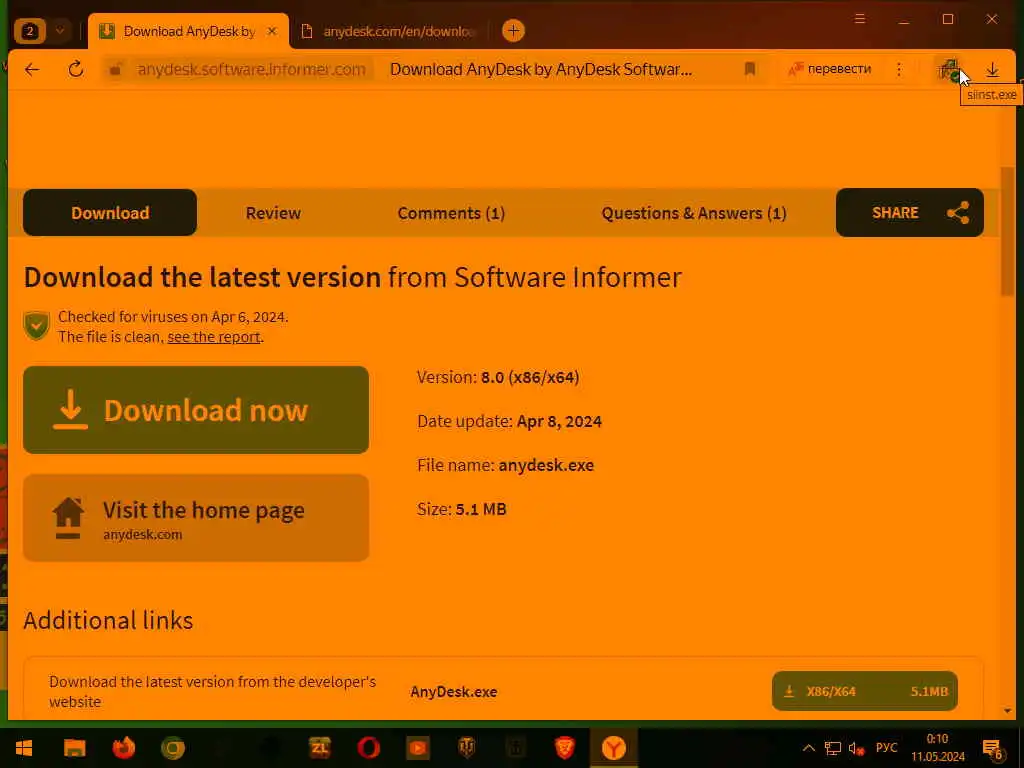
Task: Click the SHARE button
Action: tap(910, 213)
